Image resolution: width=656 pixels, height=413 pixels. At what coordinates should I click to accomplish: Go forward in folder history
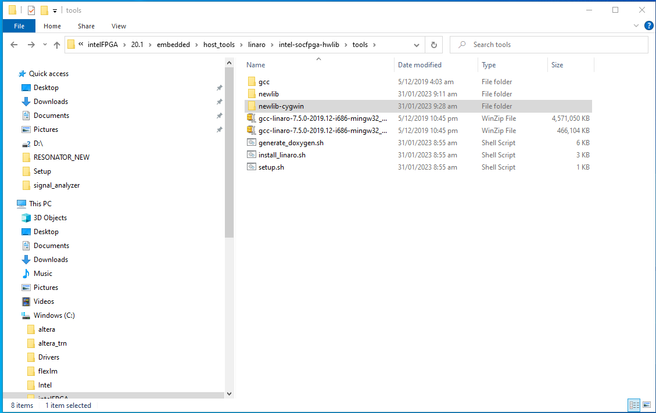point(31,45)
